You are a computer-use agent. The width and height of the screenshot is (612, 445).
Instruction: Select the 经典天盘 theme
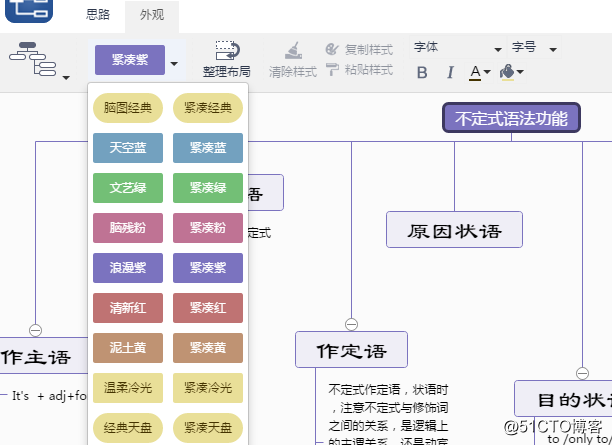pyautogui.click(x=128, y=428)
